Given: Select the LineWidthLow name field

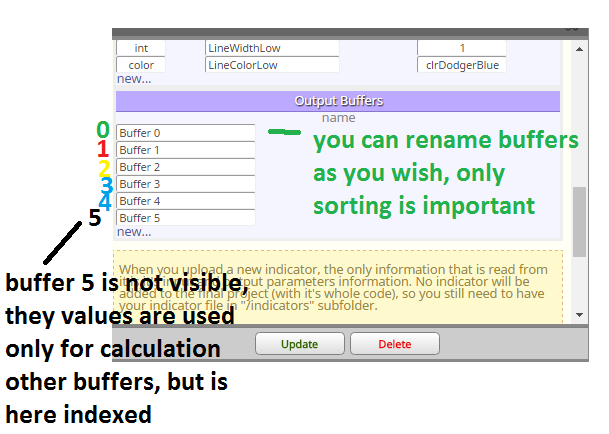Looking at the screenshot, I should pos(272,48).
